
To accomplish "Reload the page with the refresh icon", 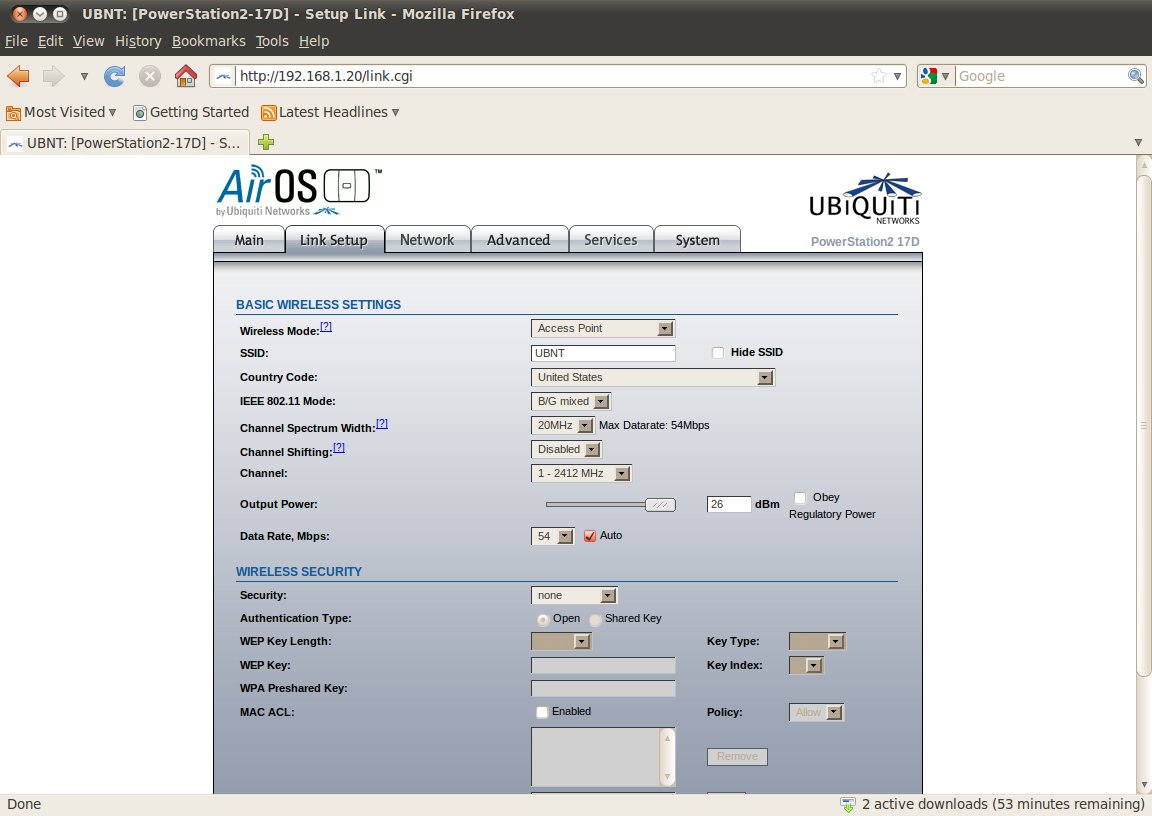I will [115, 76].
